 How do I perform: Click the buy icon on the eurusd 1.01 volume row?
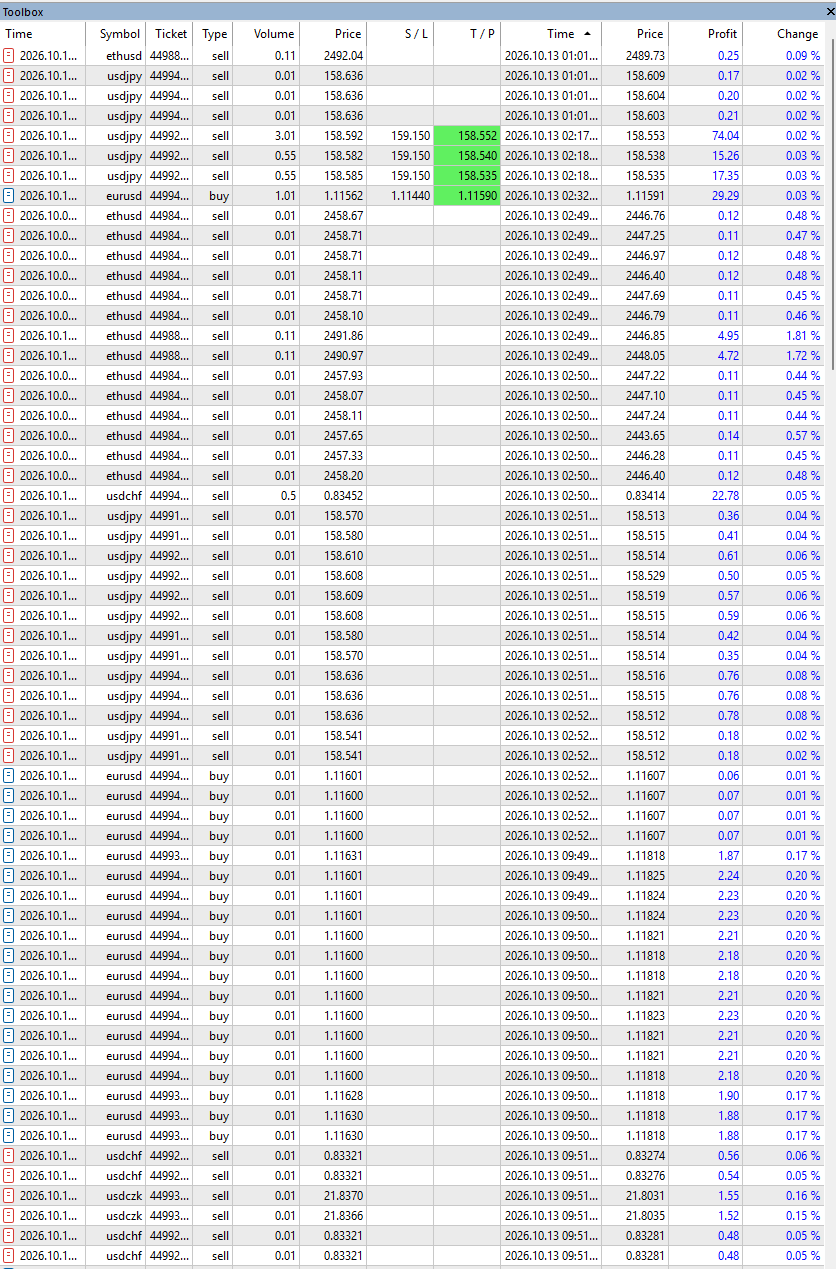[x=9, y=196]
